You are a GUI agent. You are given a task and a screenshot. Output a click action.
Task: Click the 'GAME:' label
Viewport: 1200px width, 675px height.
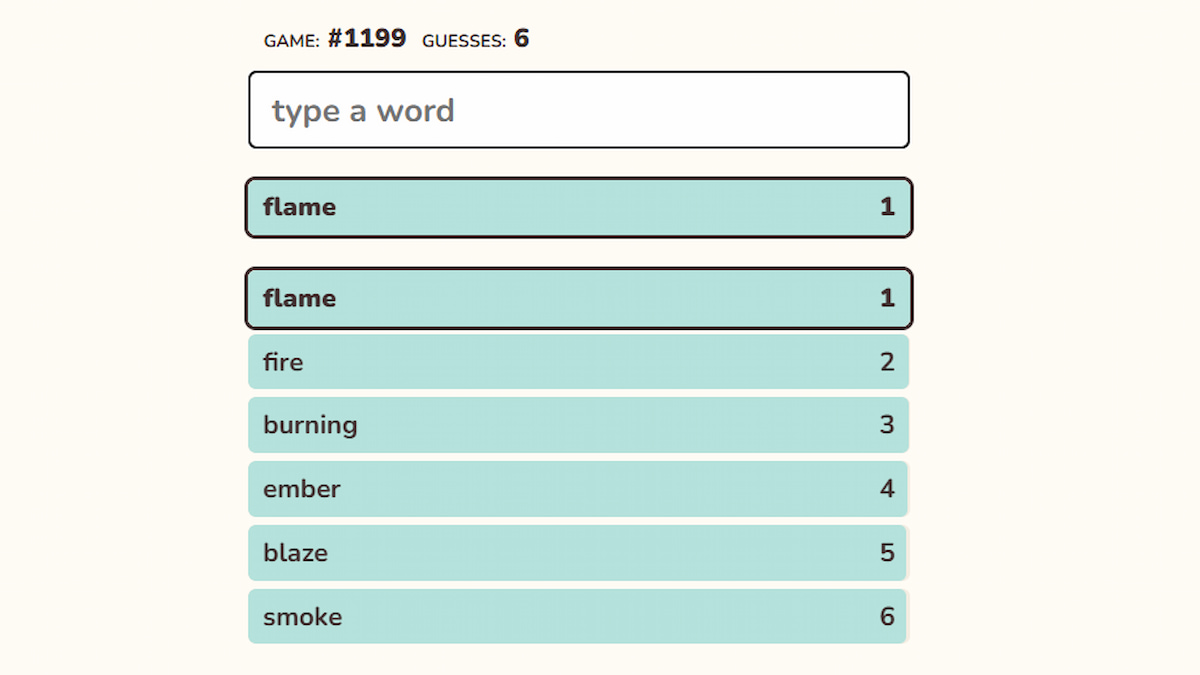[x=292, y=41]
